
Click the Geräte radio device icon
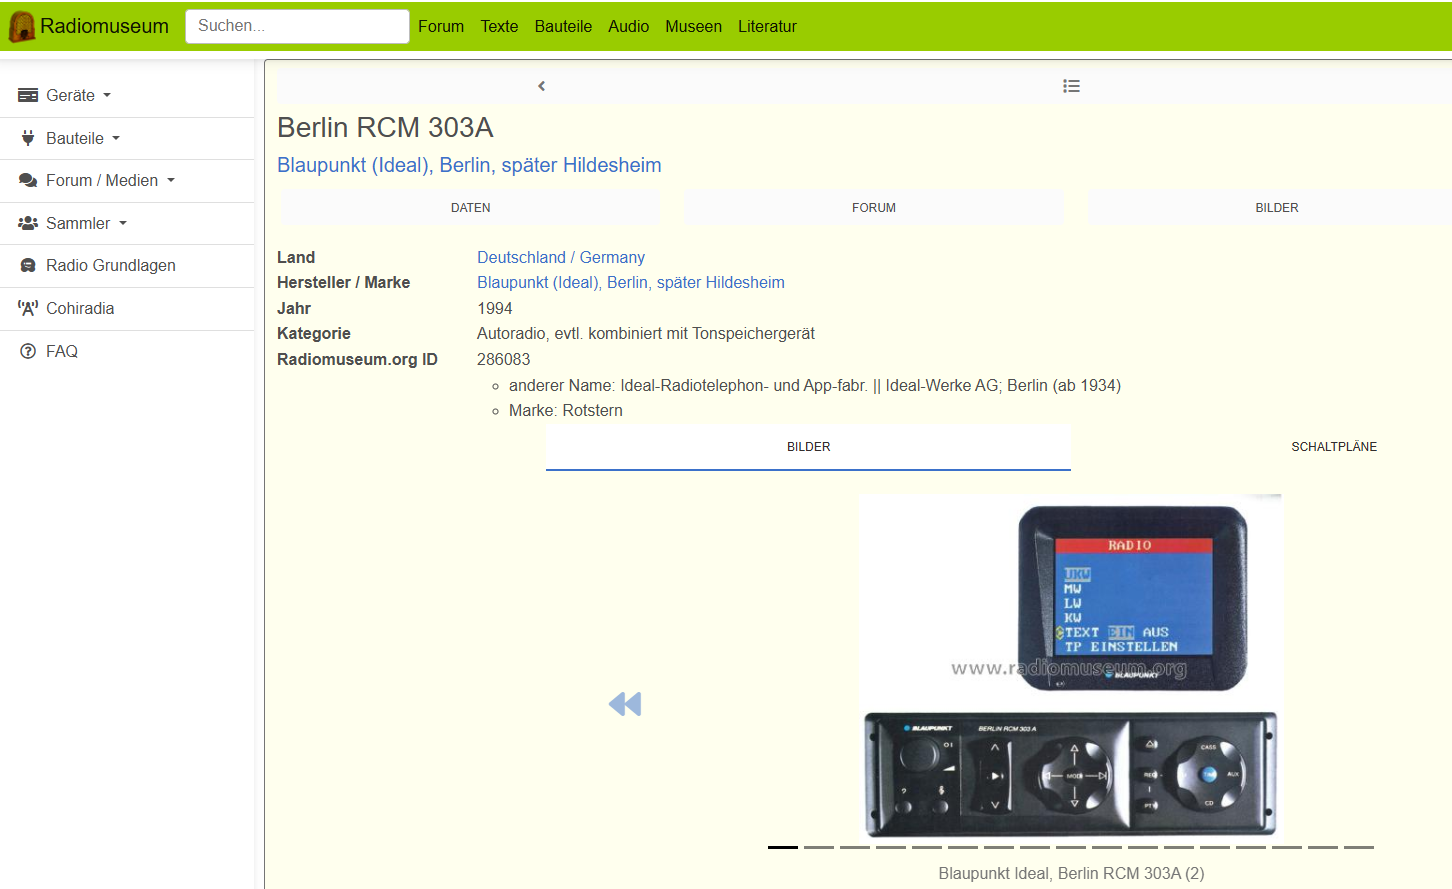(28, 96)
